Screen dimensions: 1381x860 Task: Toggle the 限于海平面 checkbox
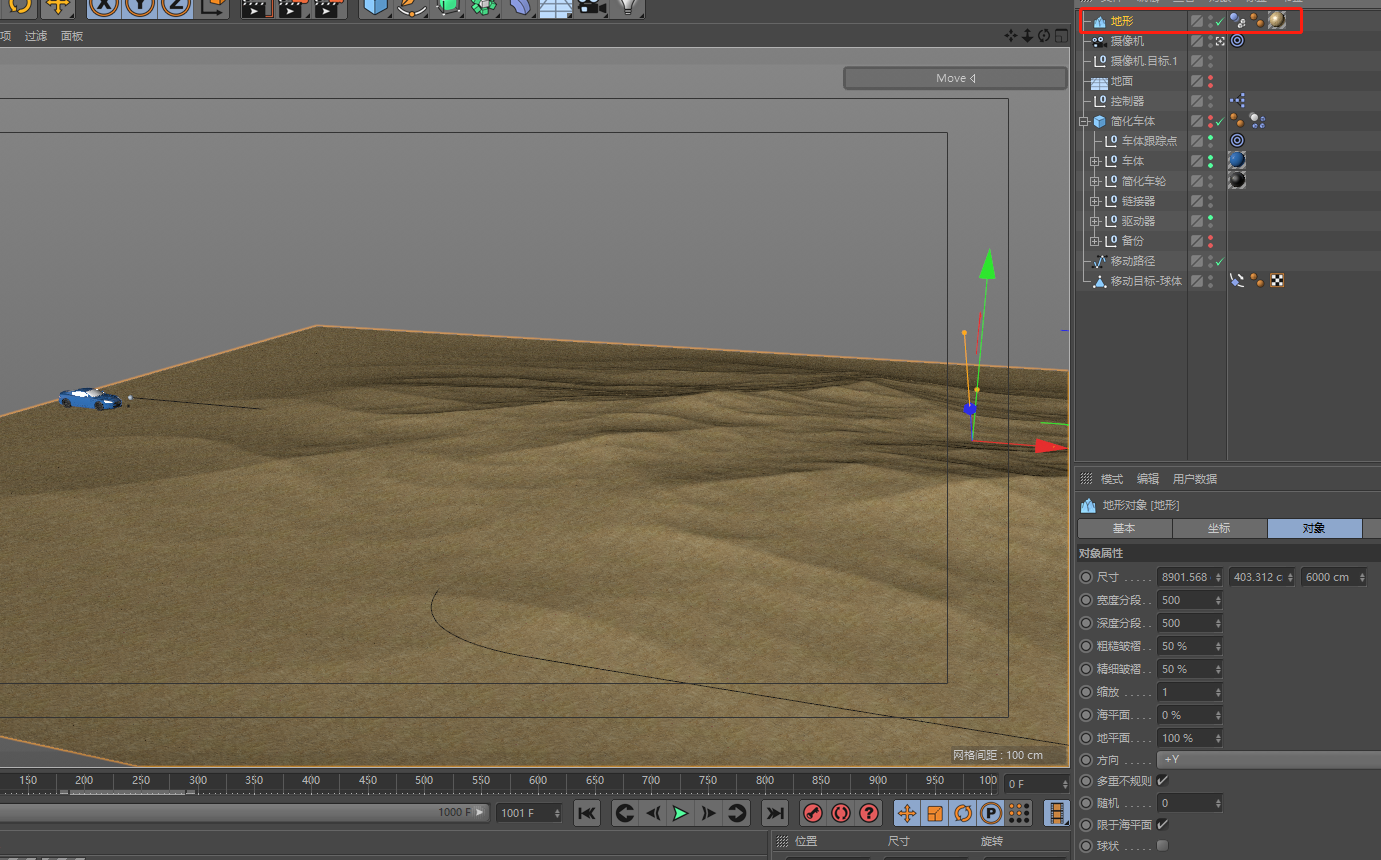pos(1162,825)
